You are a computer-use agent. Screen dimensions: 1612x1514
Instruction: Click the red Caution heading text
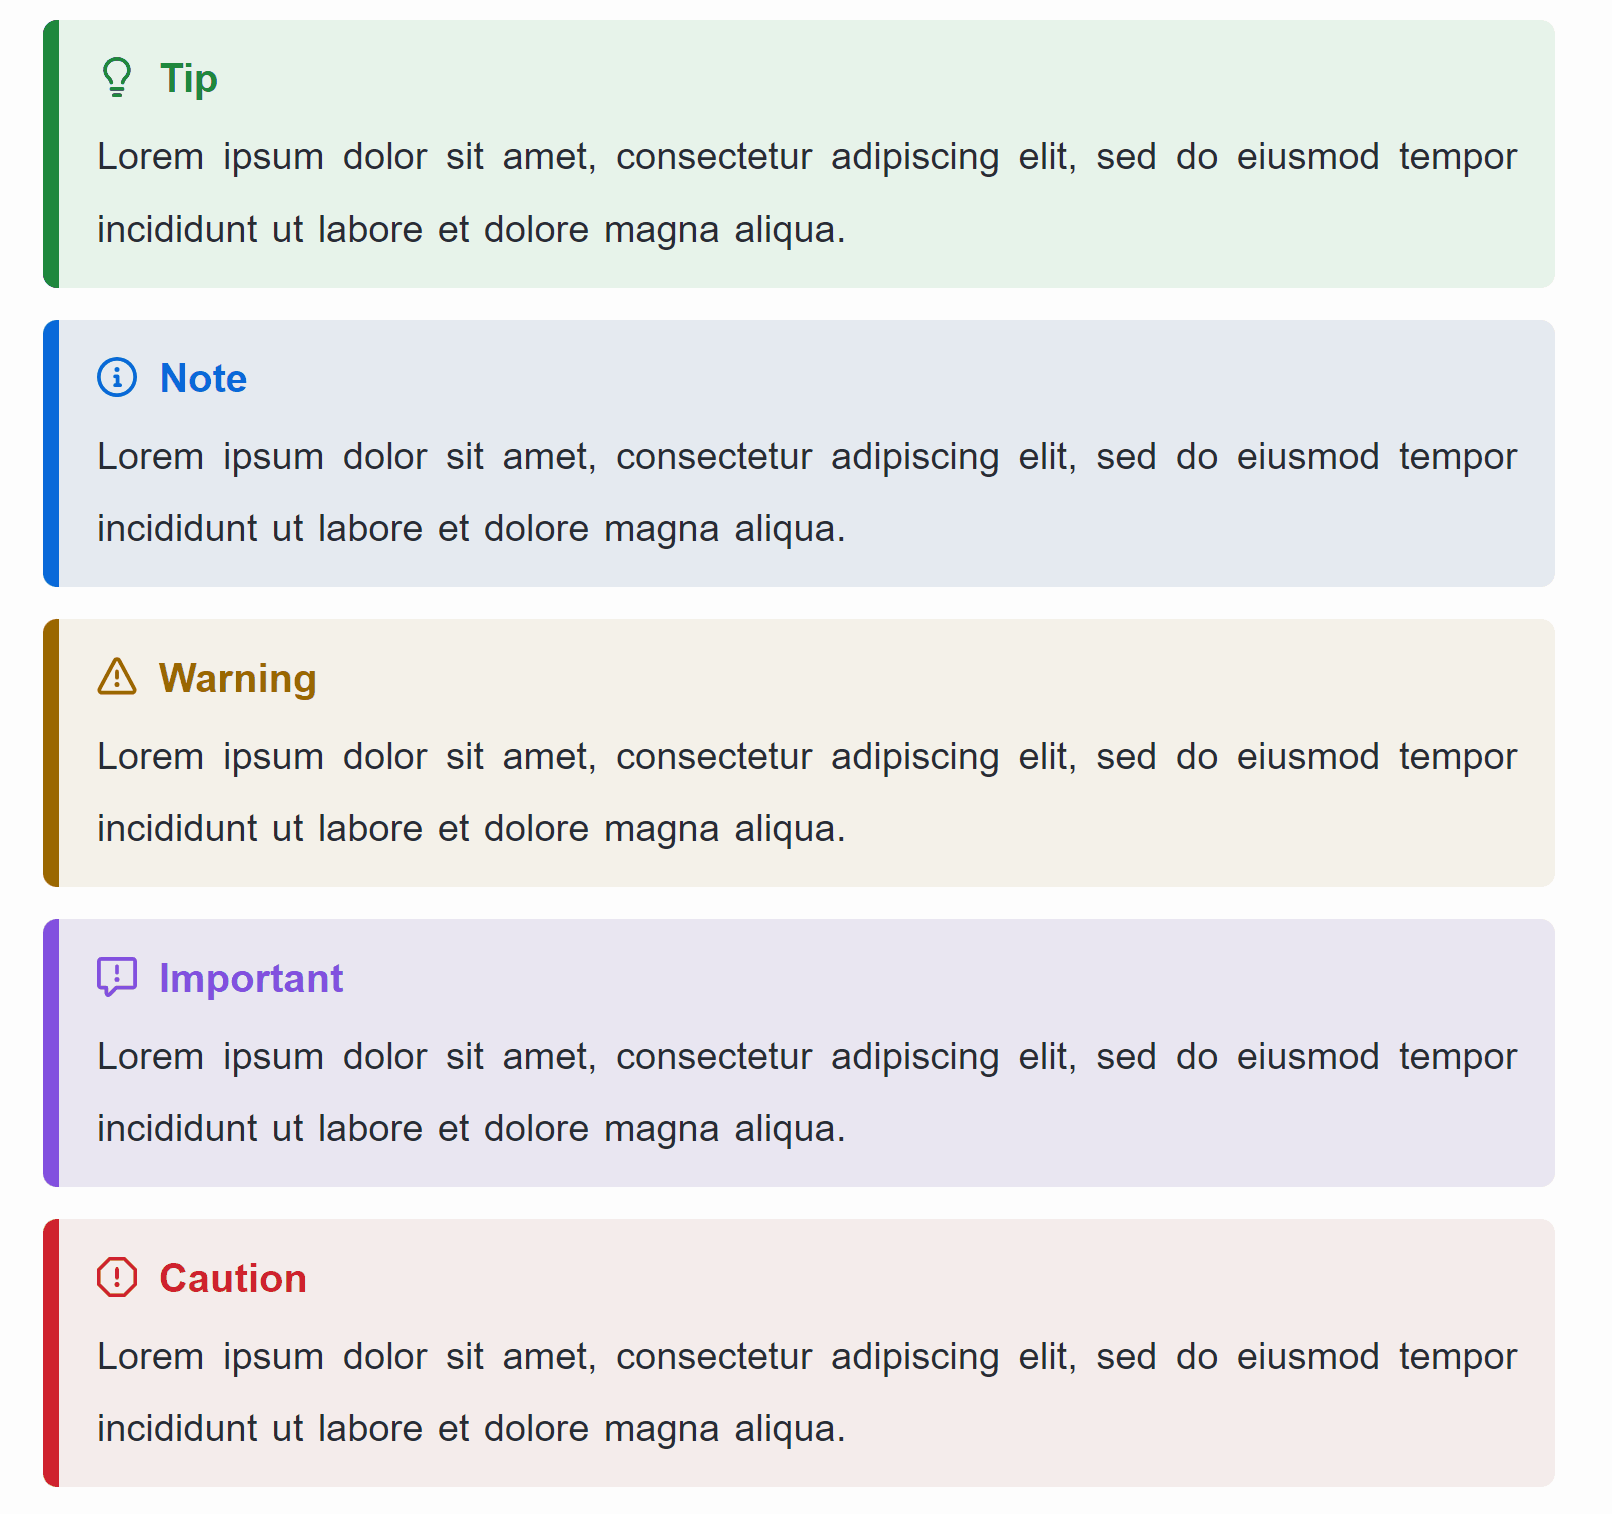(233, 1278)
